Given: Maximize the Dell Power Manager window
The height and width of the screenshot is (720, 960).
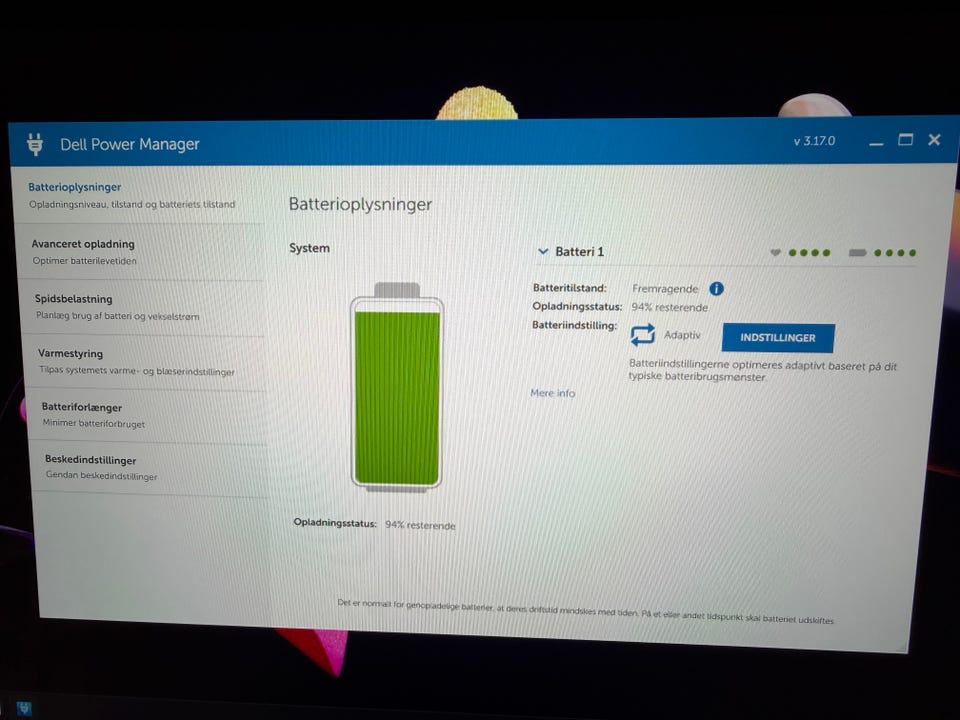Looking at the screenshot, I should (906, 140).
